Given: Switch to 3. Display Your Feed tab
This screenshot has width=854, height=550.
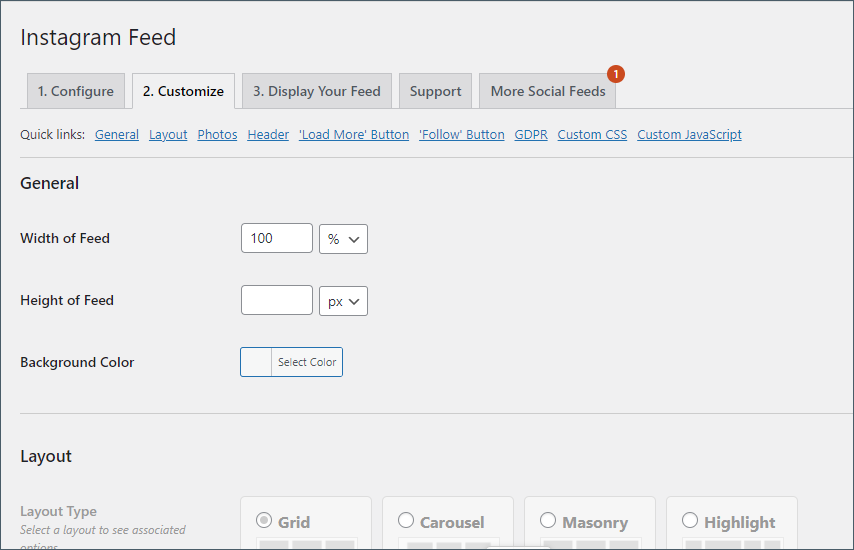Looking at the screenshot, I should pyautogui.click(x=316, y=91).
